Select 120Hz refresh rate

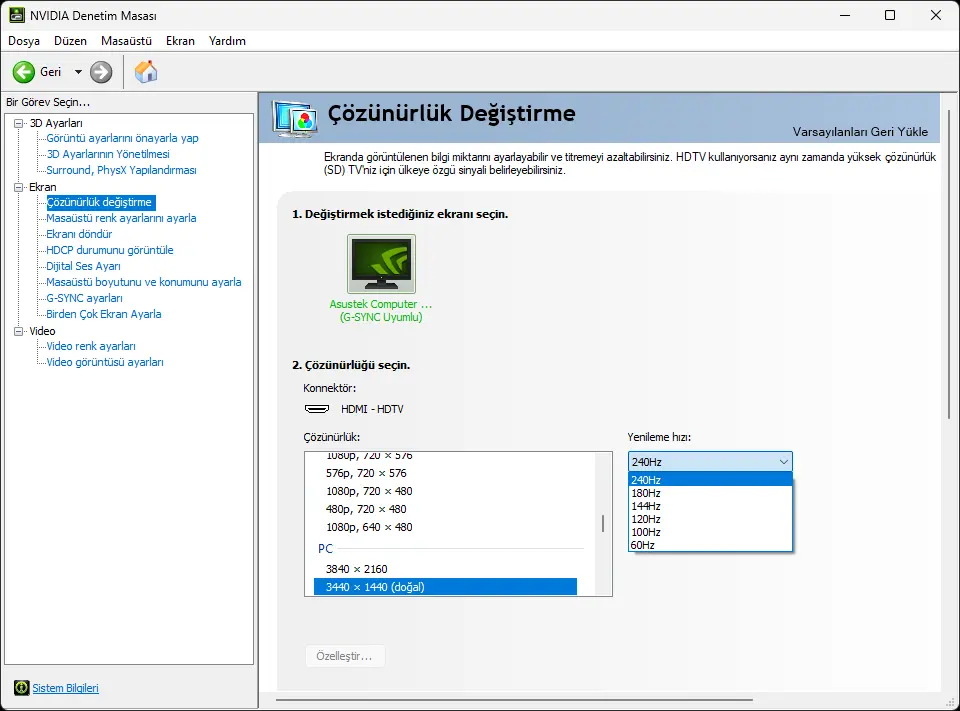pos(710,519)
